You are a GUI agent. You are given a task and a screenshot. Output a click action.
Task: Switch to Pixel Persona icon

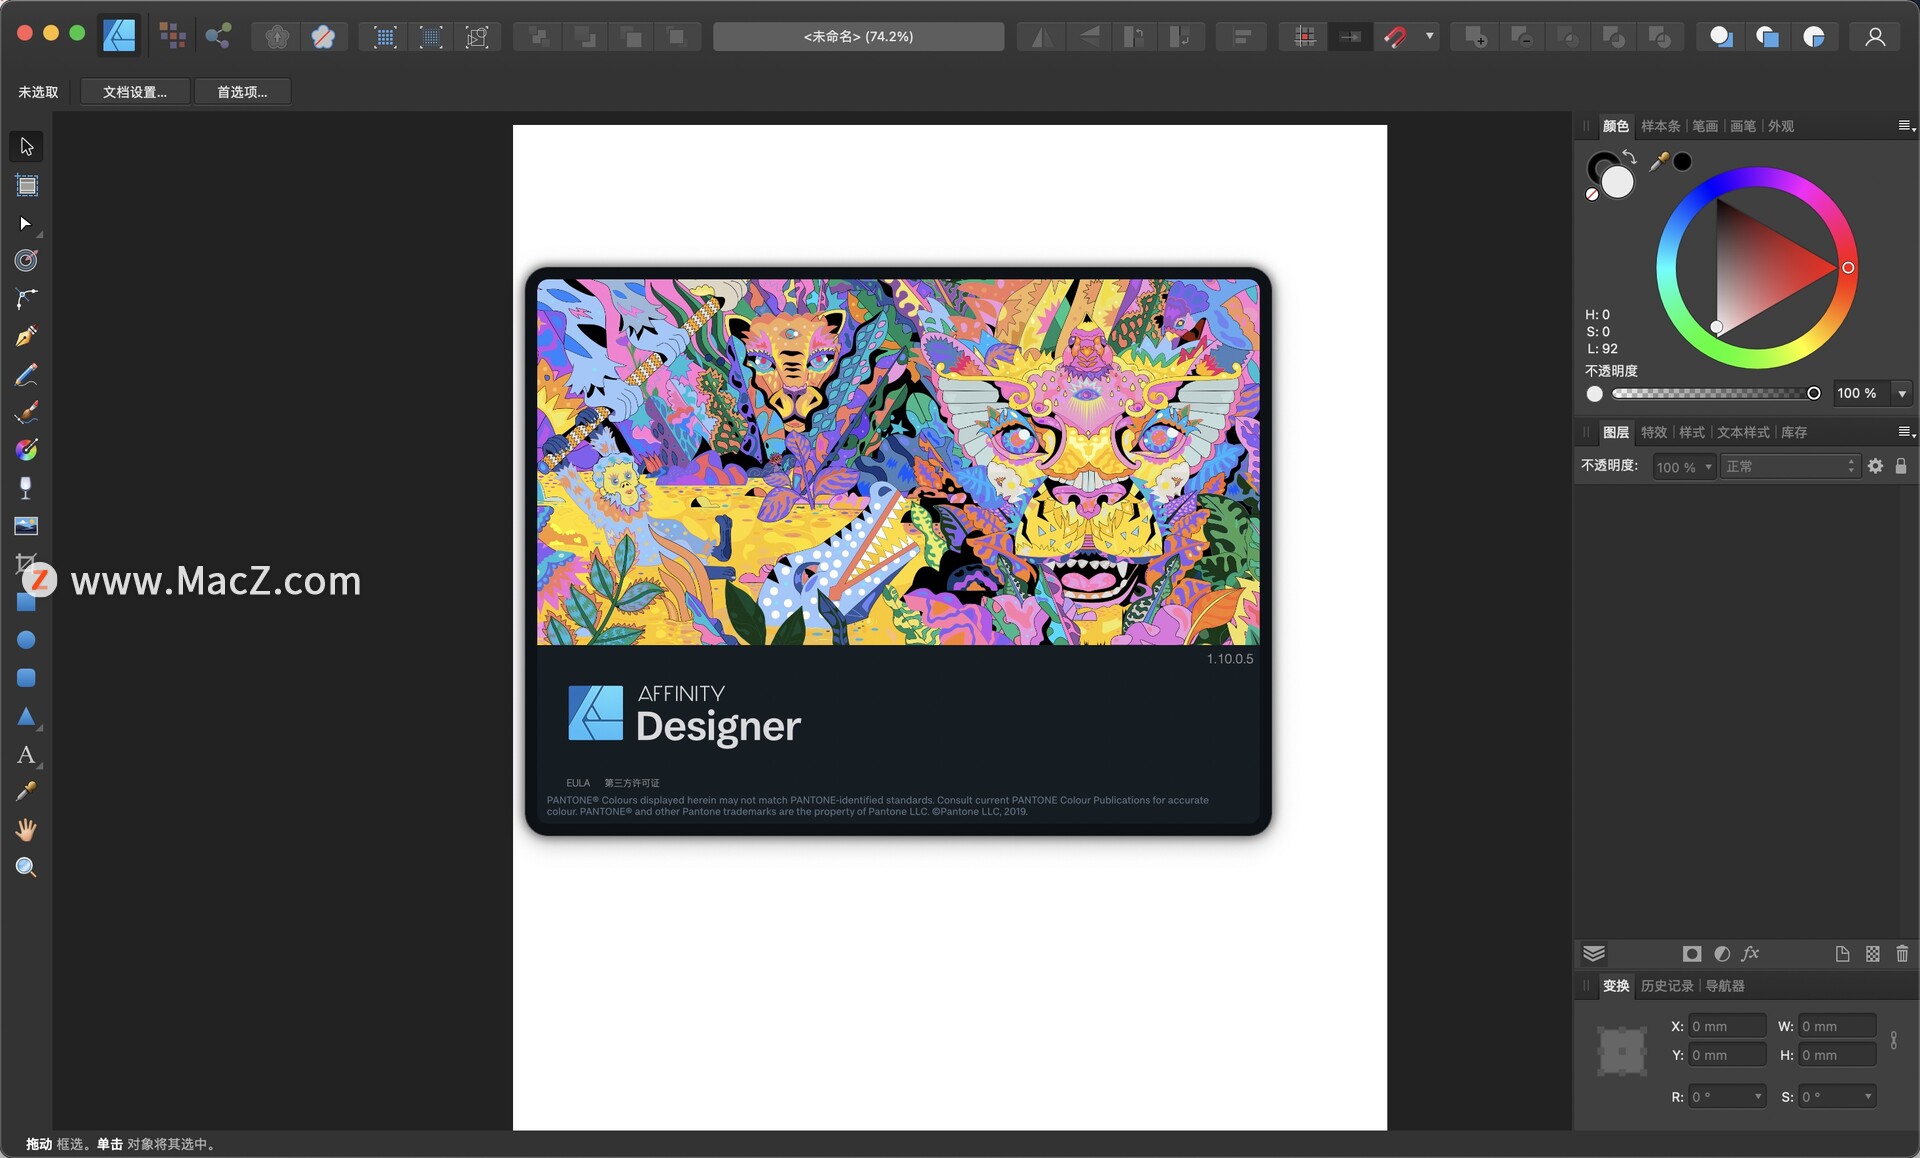pyautogui.click(x=173, y=36)
